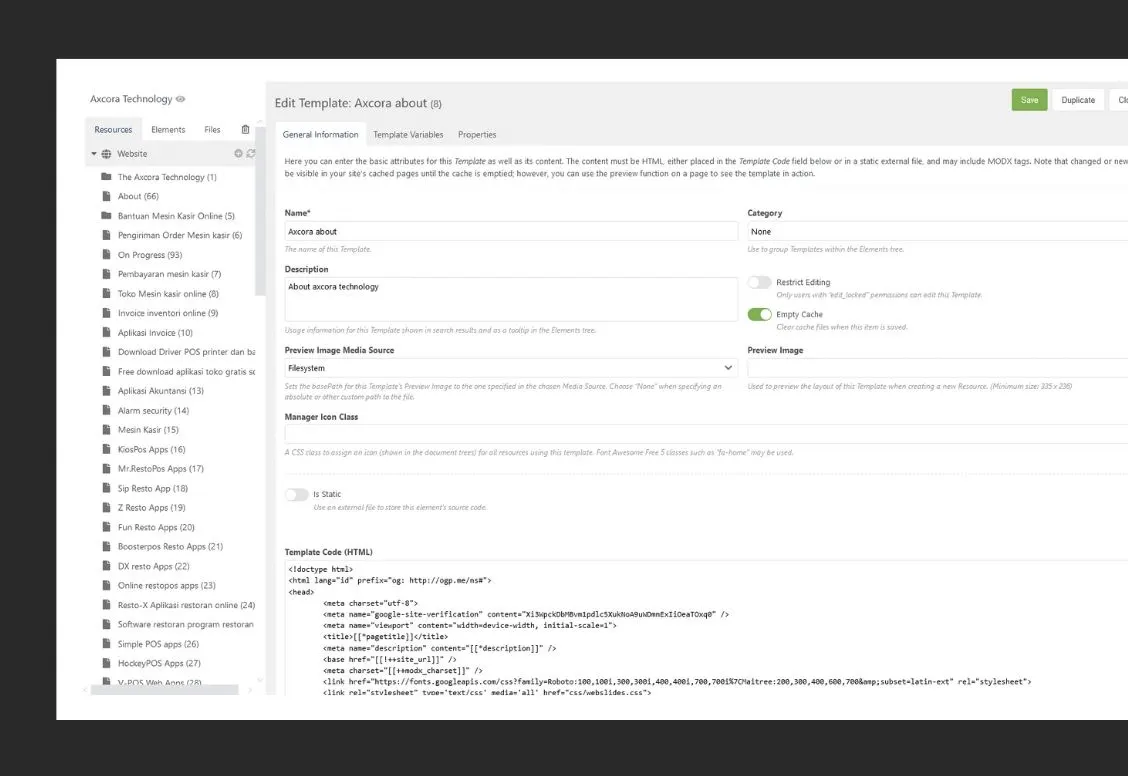
Task: Switch to the Resources tab
Action: 113,129
